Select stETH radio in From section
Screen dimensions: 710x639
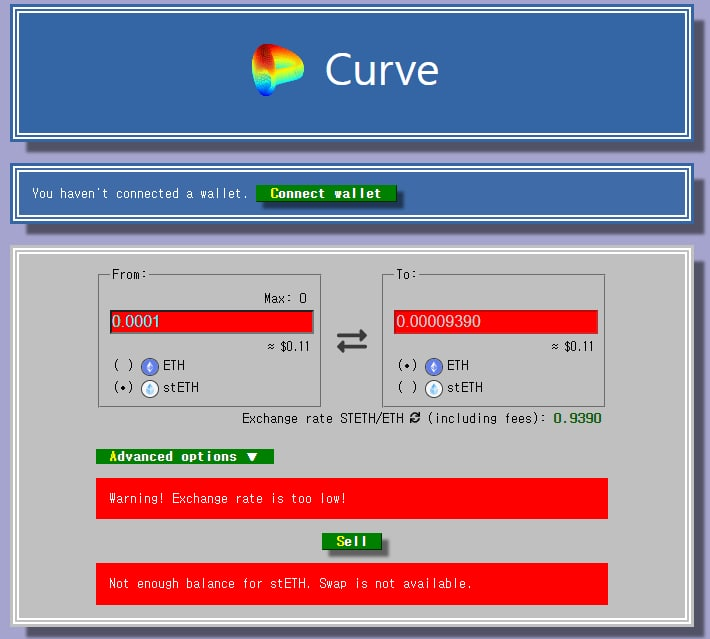pos(123,387)
